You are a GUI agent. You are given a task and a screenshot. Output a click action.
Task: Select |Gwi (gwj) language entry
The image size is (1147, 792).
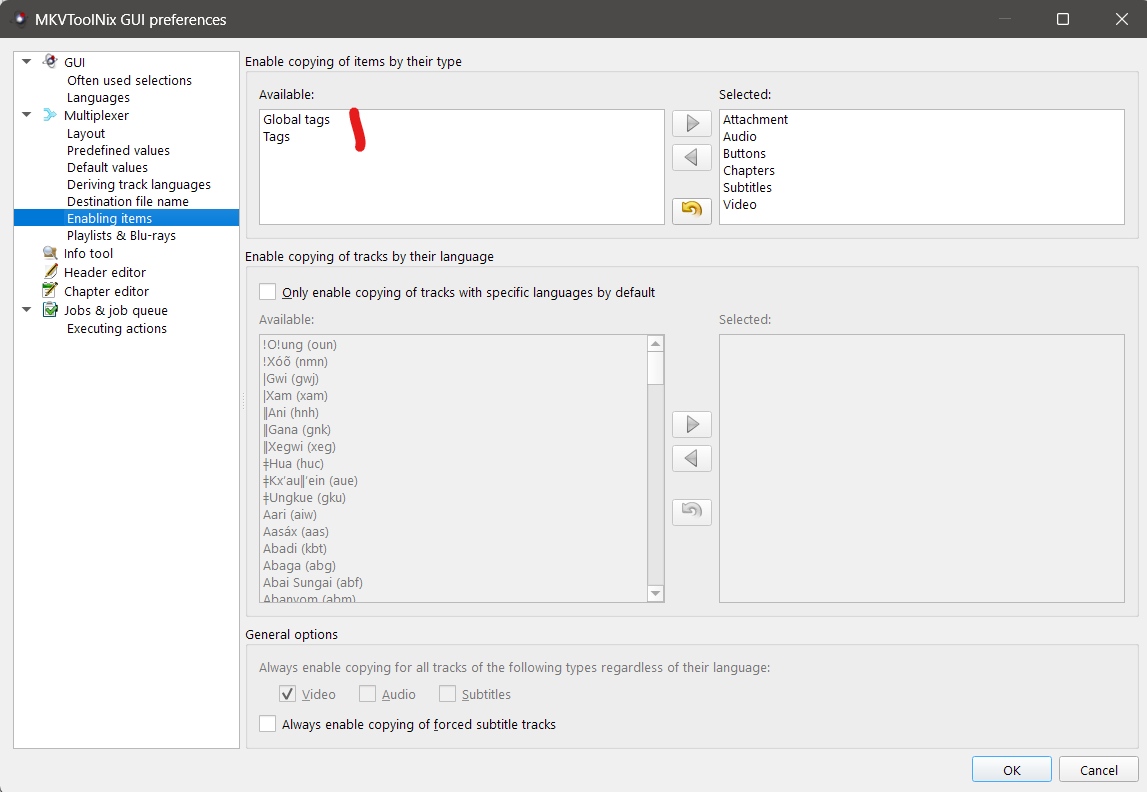click(291, 379)
